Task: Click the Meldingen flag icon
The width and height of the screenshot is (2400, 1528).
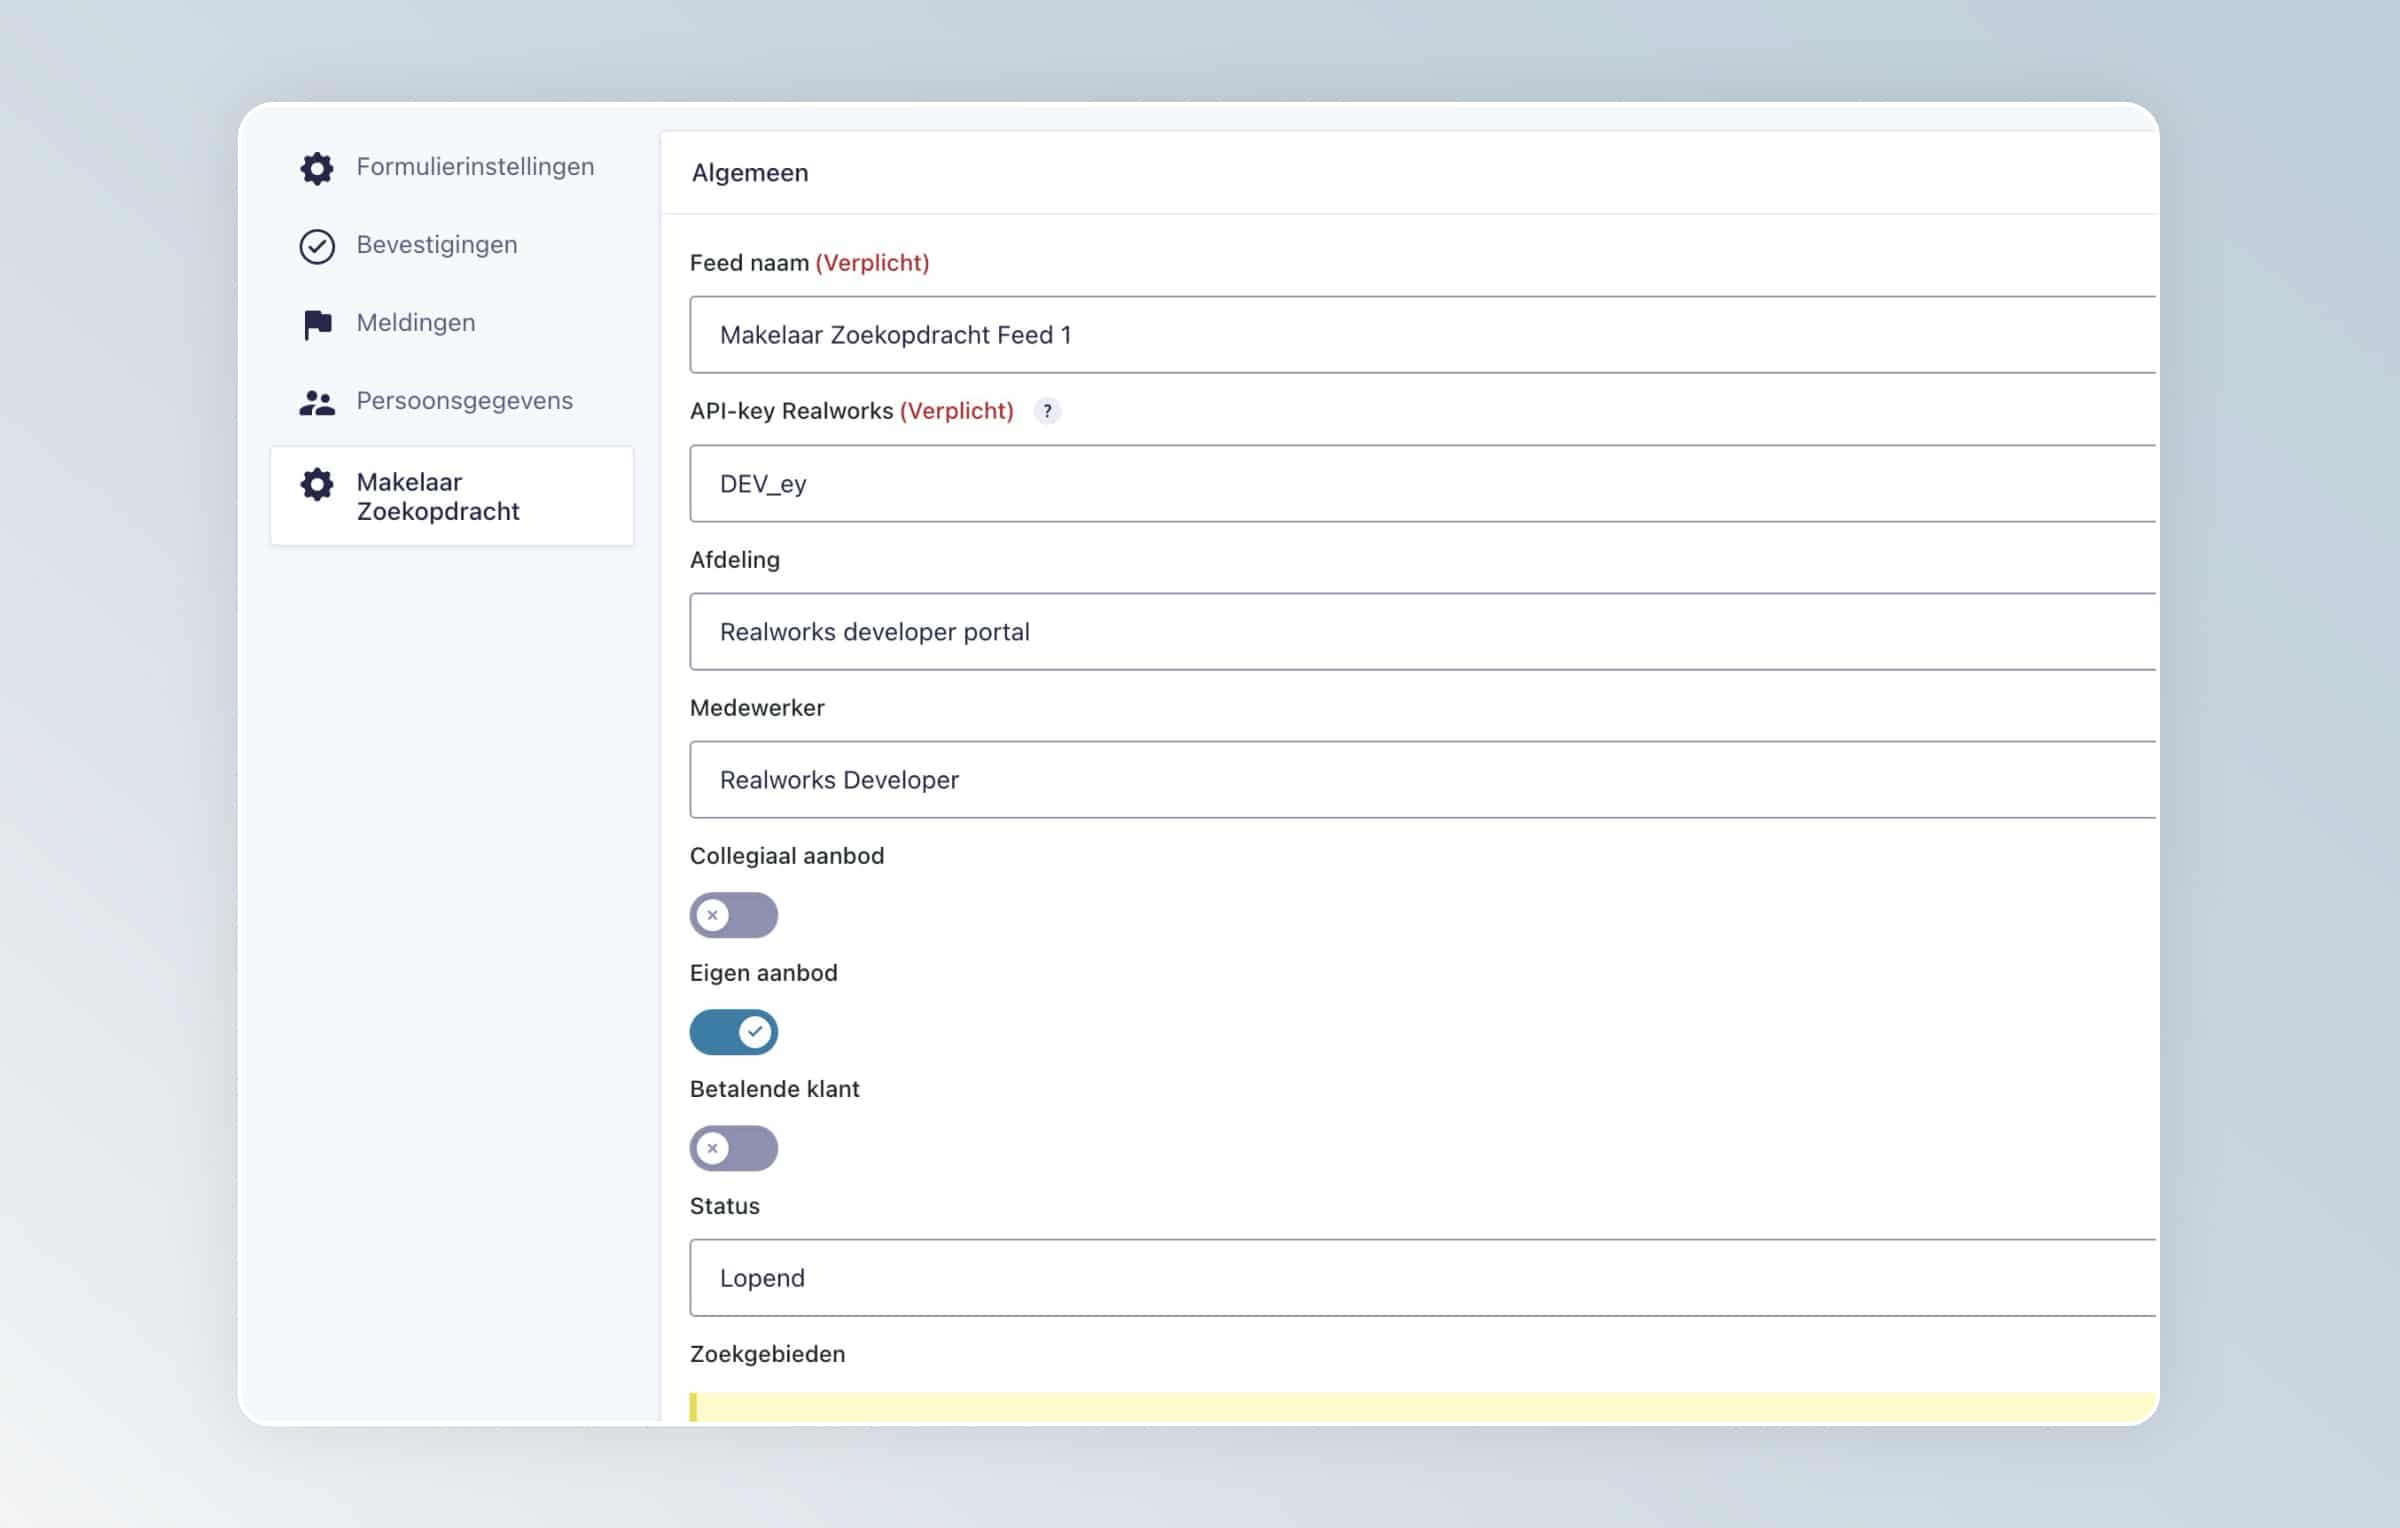Action: 317,324
